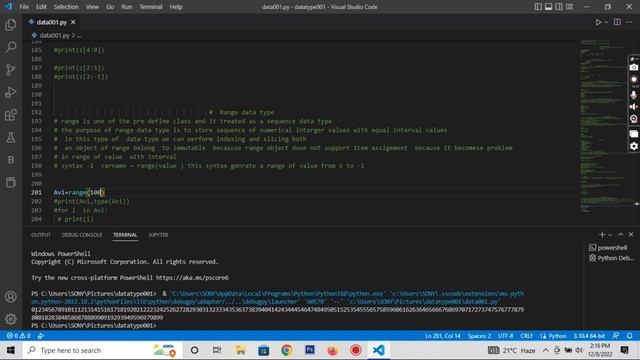Image resolution: width=640 pixels, height=360 pixels.
Task: Click UTF-8 encoding in status bar
Action: pos(505,336)
